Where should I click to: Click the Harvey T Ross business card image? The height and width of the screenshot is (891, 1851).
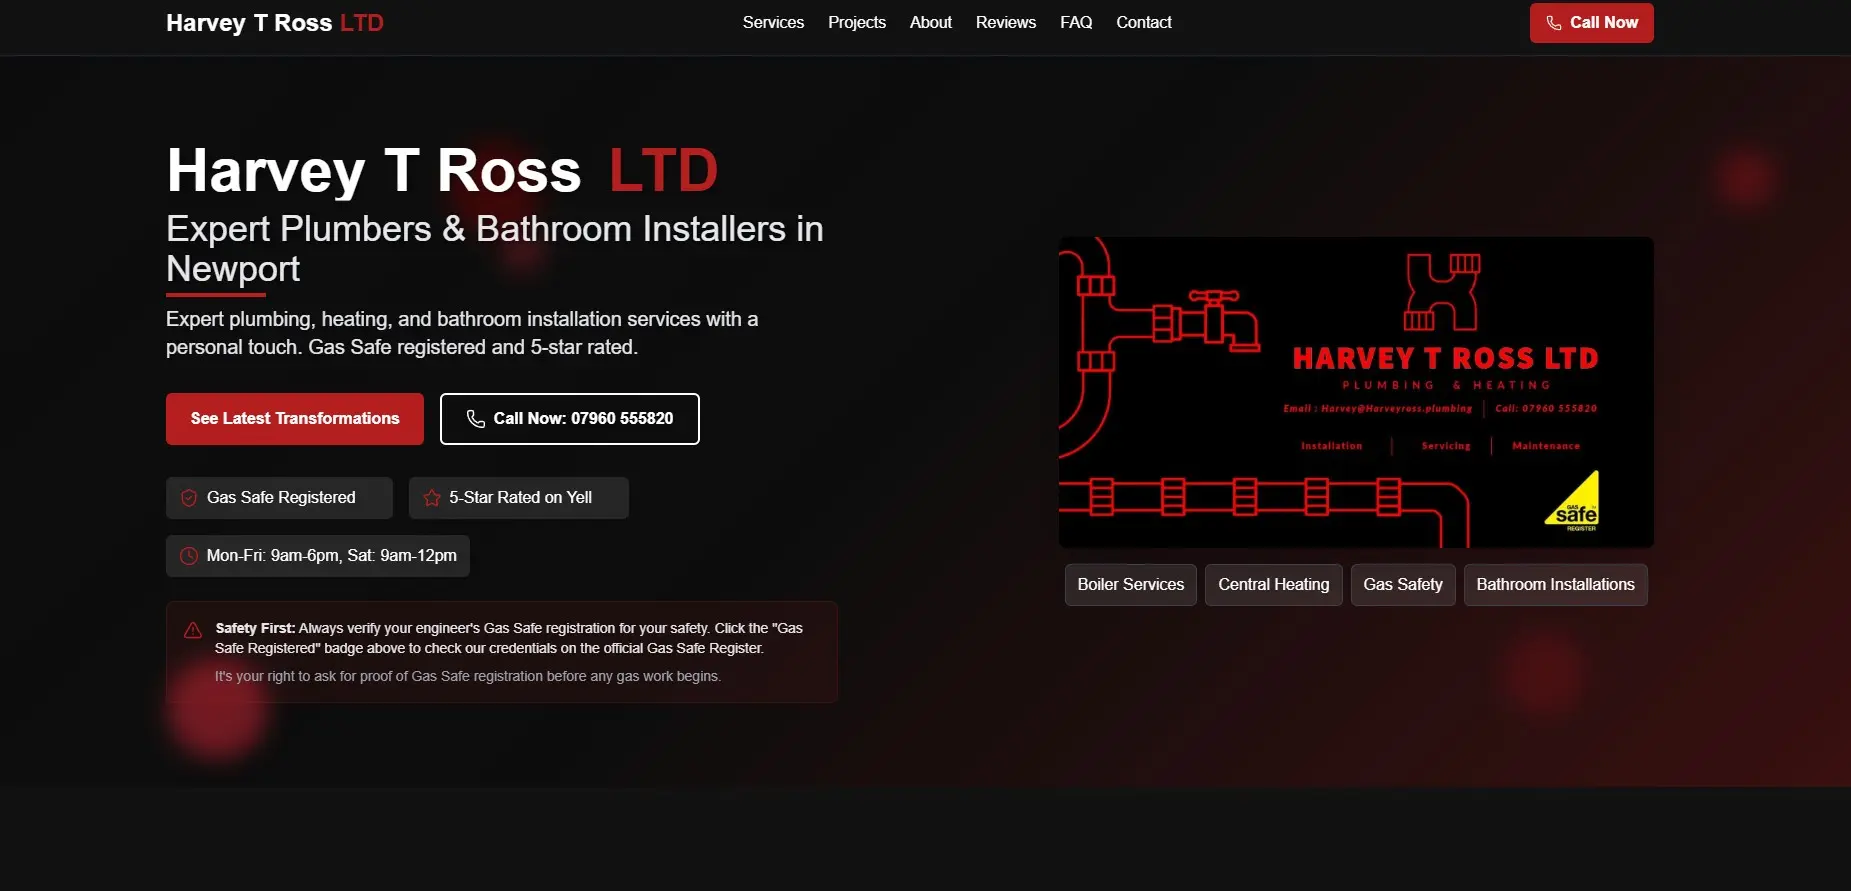1356,392
